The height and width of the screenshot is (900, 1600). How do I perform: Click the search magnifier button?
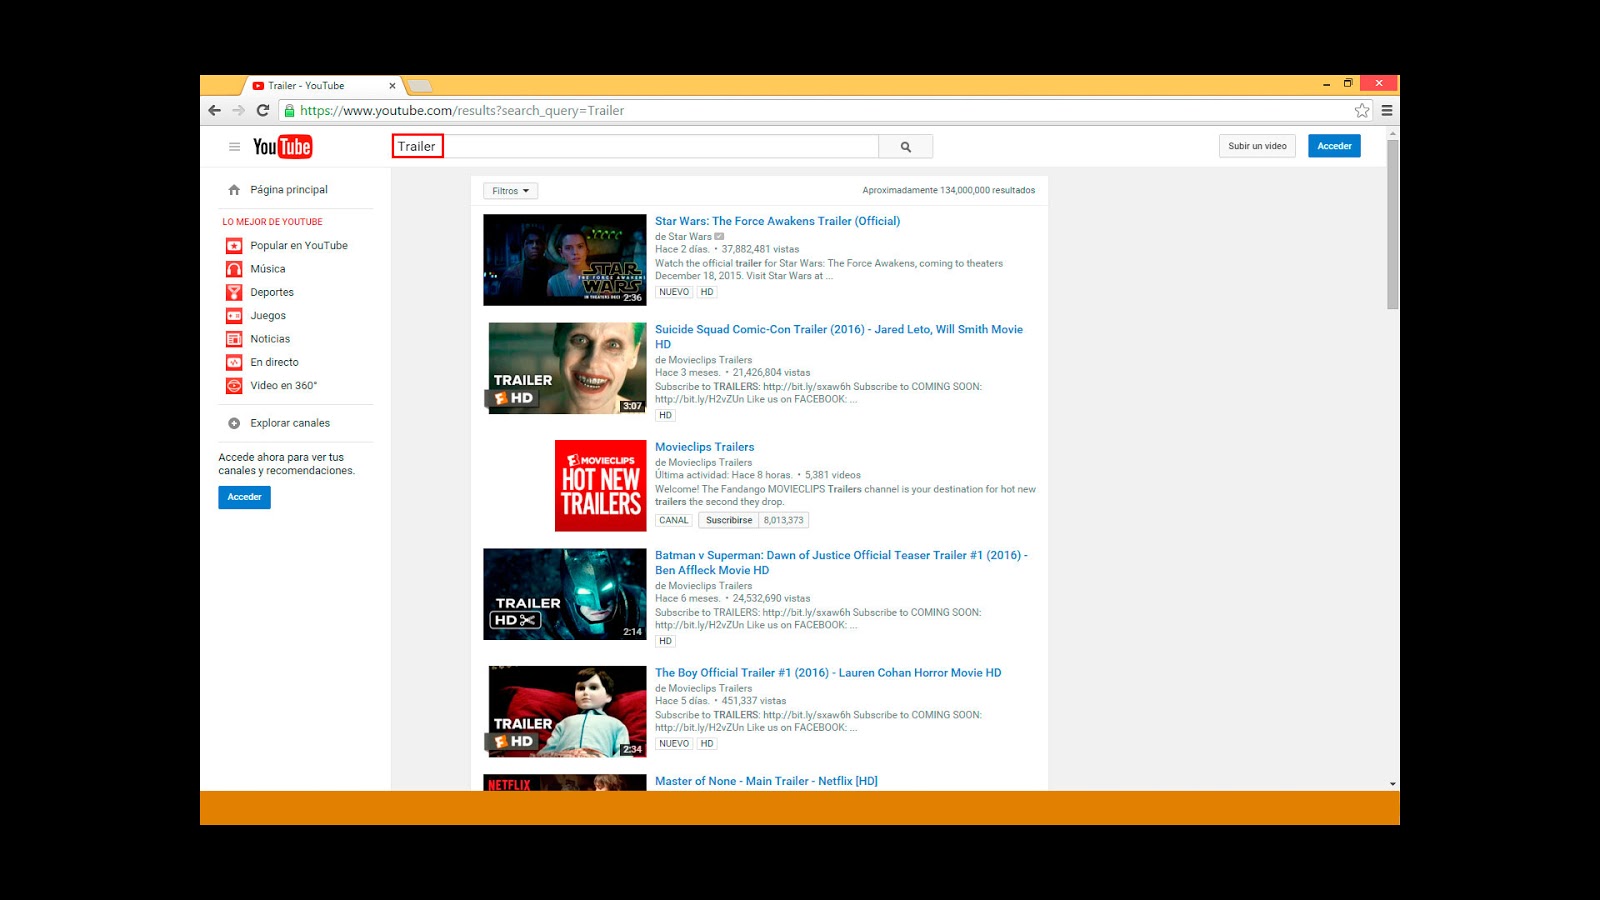point(906,147)
